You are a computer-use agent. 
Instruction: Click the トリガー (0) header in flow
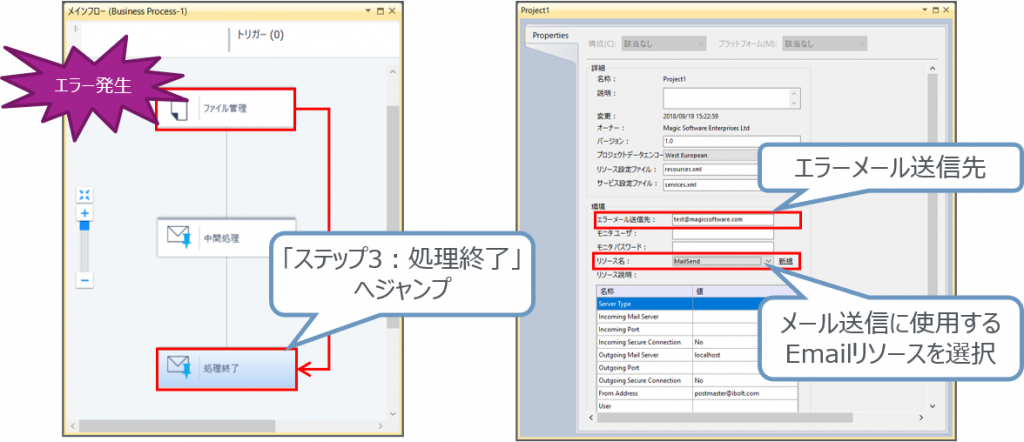tap(259, 34)
